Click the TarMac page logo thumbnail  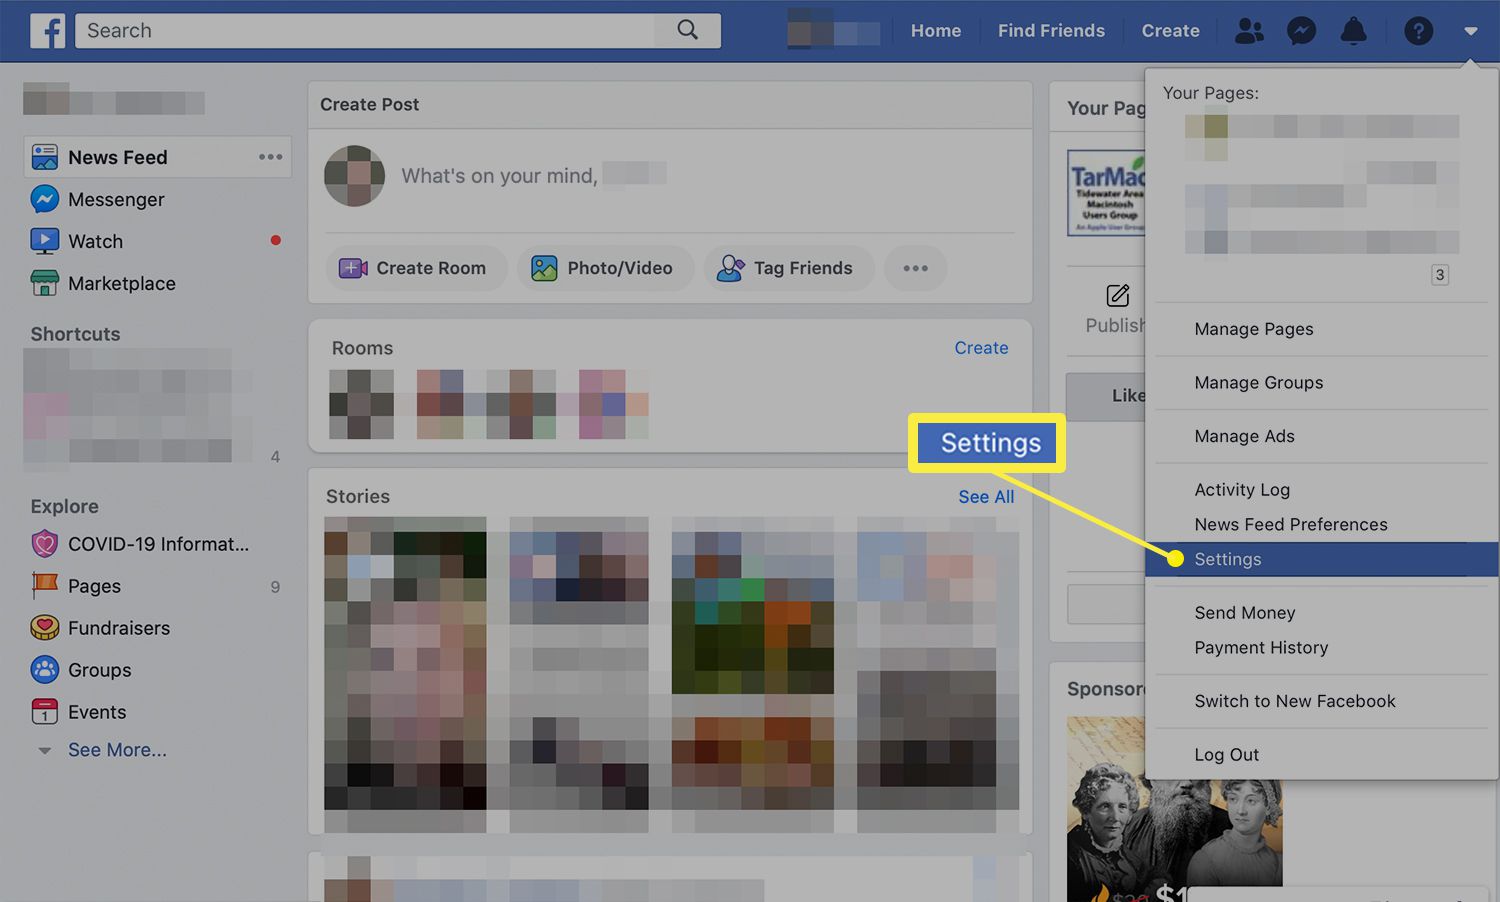click(x=1106, y=192)
